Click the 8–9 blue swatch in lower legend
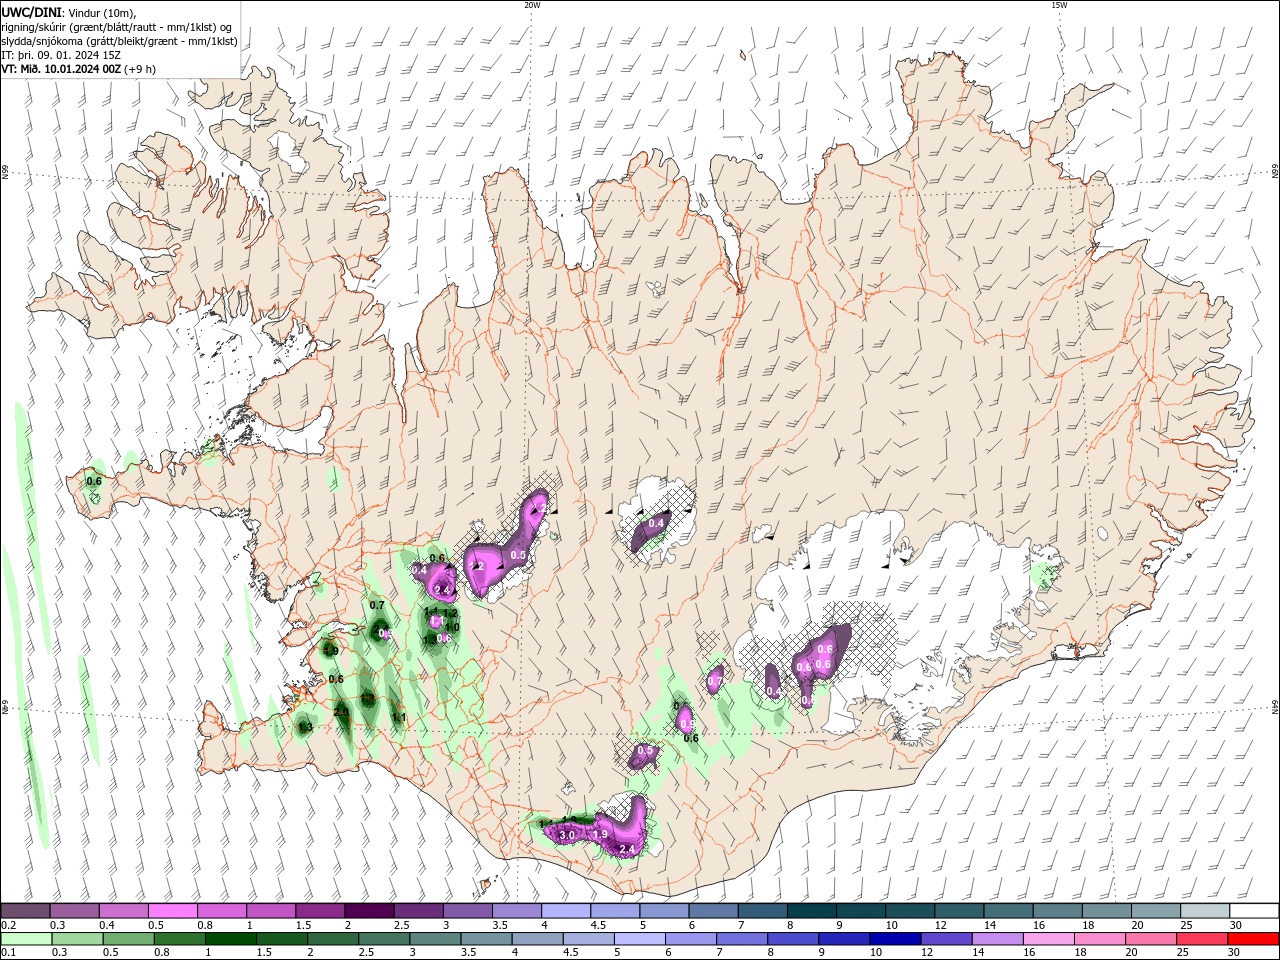Screen dimensions: 1280x960 point(794,939)
